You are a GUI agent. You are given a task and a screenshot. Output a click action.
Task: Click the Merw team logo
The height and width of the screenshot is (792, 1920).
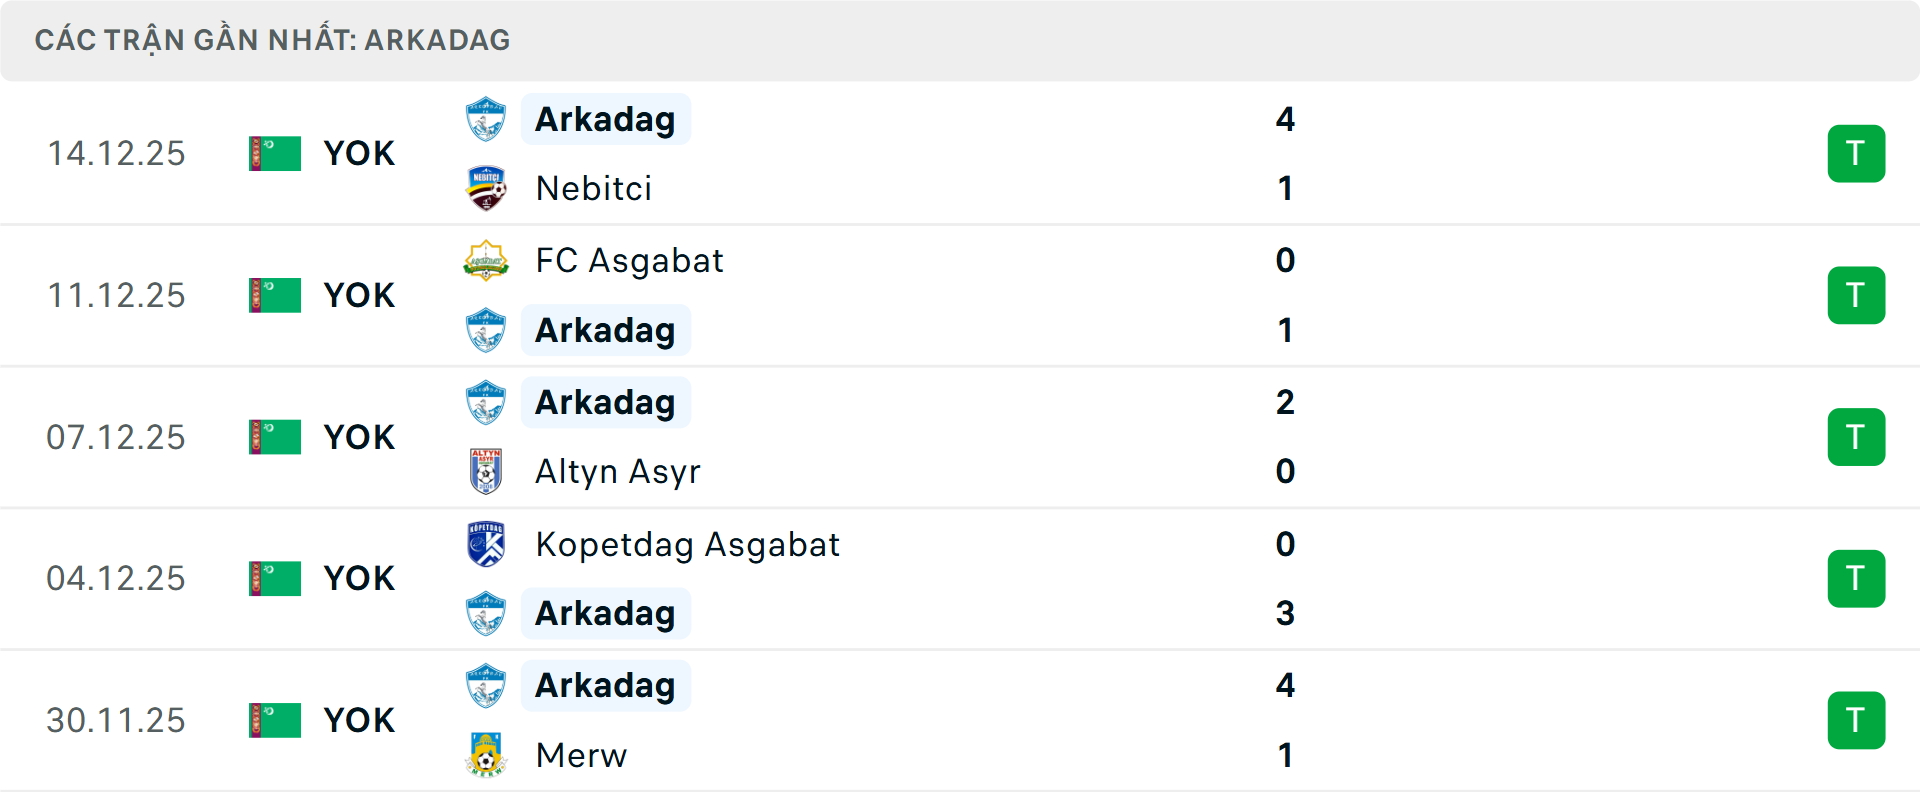coord(486,756)
